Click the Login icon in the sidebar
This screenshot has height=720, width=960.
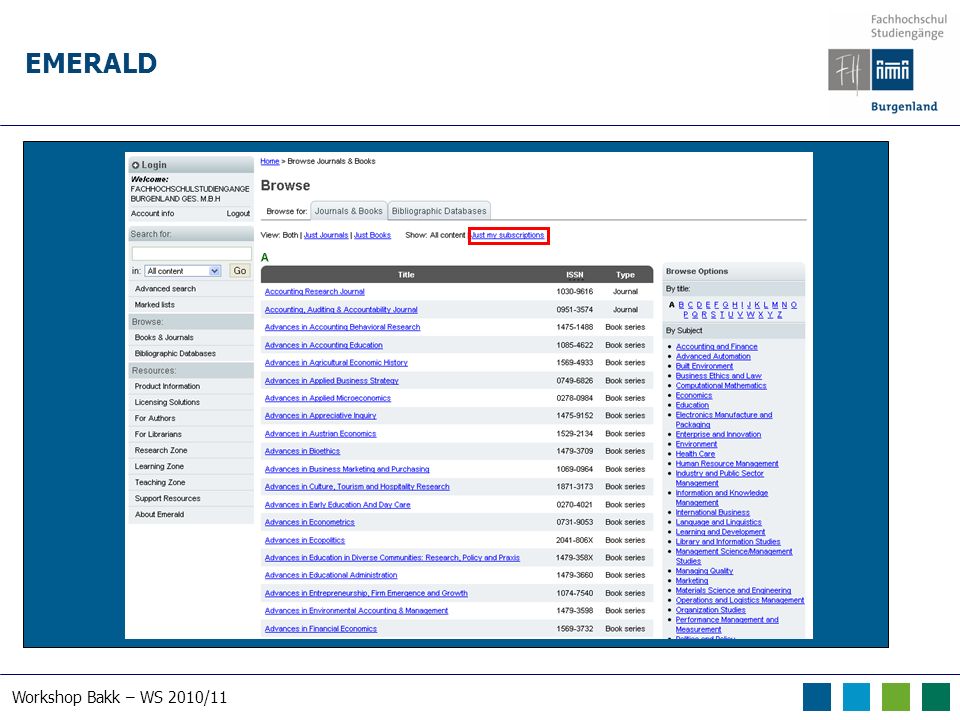pyautogui.click(x=135, y=165)
